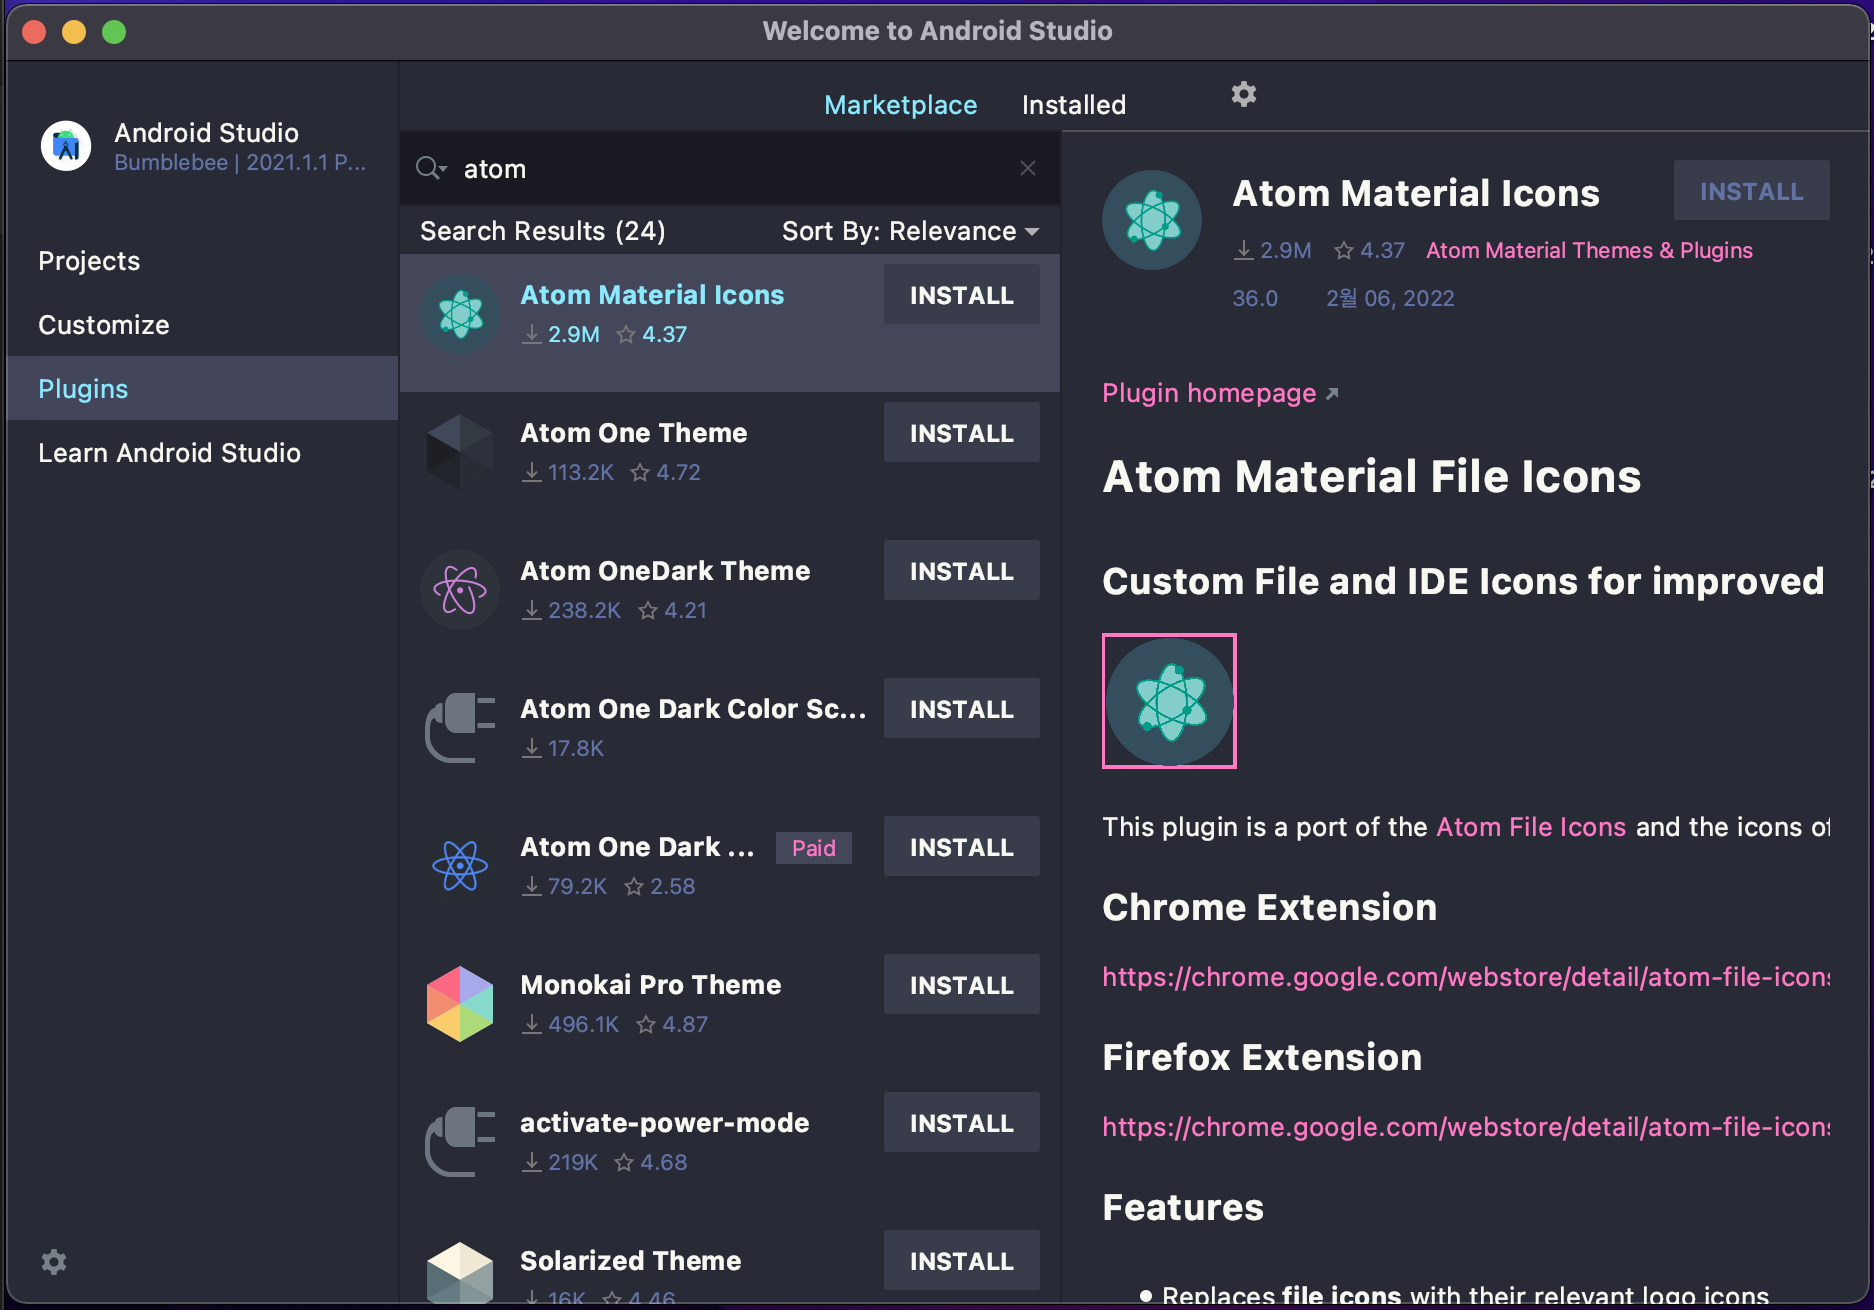Click the Paid tag on Atom One Dark
This screenshot has width=1874, height=1310.
(813, 848)
